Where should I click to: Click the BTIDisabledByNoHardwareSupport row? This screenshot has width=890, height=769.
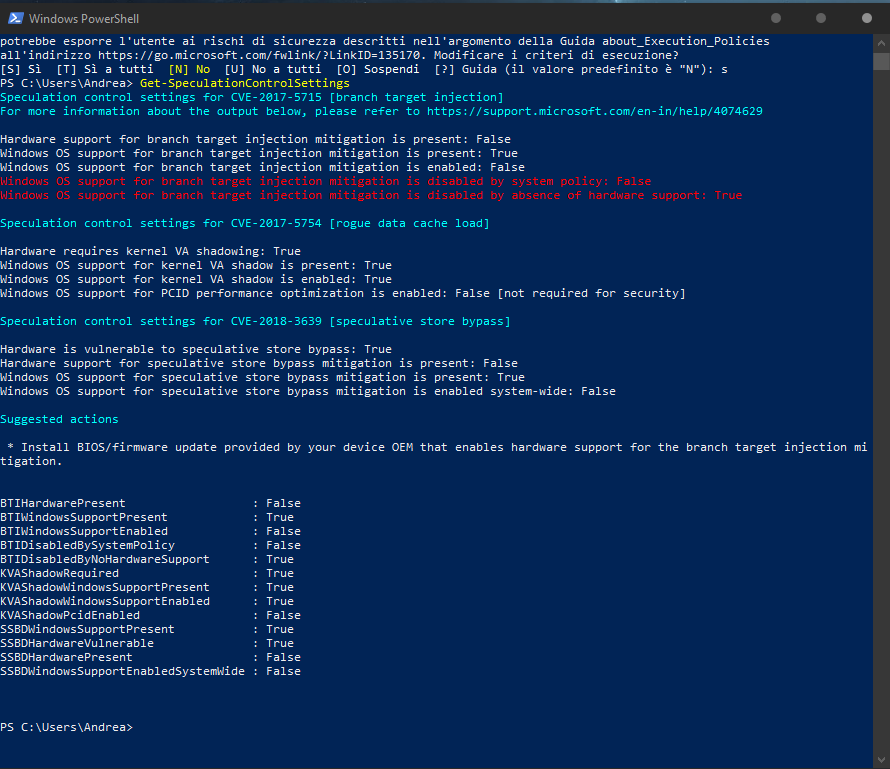pos(147,559)
